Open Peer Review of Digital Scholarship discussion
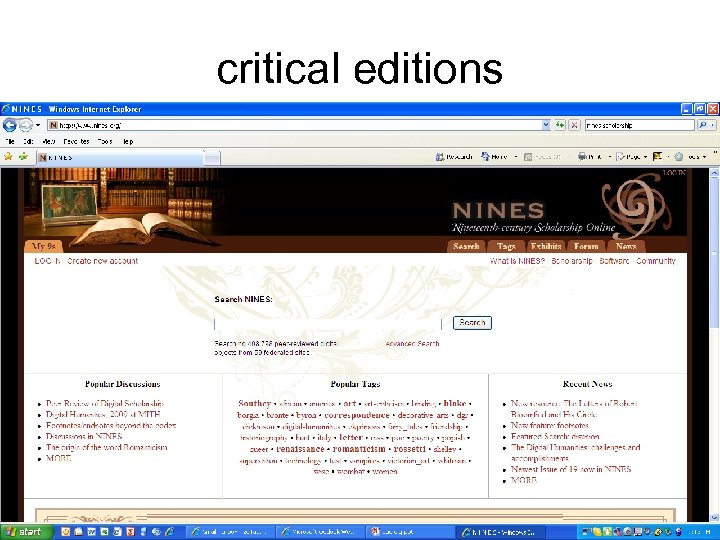The image size is (720, 540). coord(105,404)
